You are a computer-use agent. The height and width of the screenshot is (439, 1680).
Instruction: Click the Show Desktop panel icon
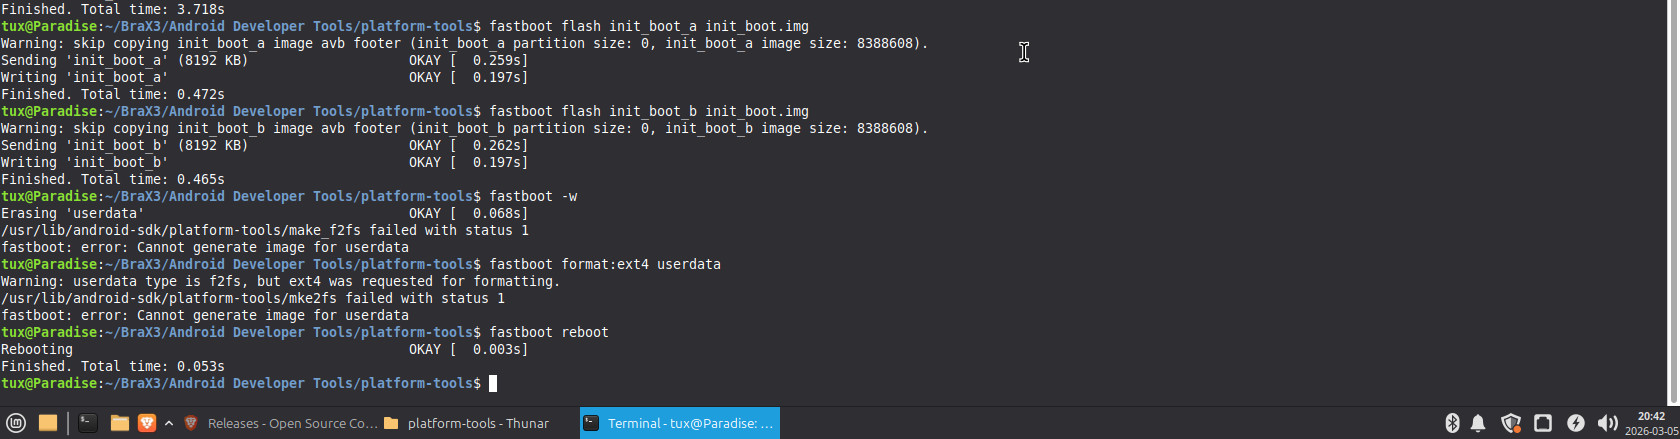pos(47,423)
